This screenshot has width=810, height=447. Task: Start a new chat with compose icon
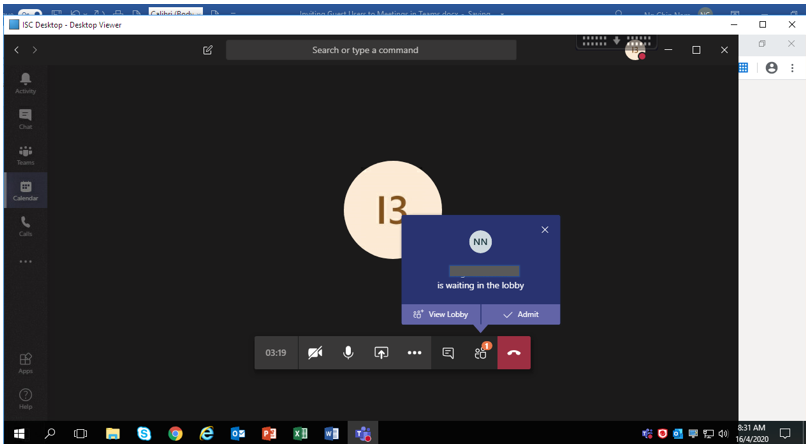[x=208, y=50]
